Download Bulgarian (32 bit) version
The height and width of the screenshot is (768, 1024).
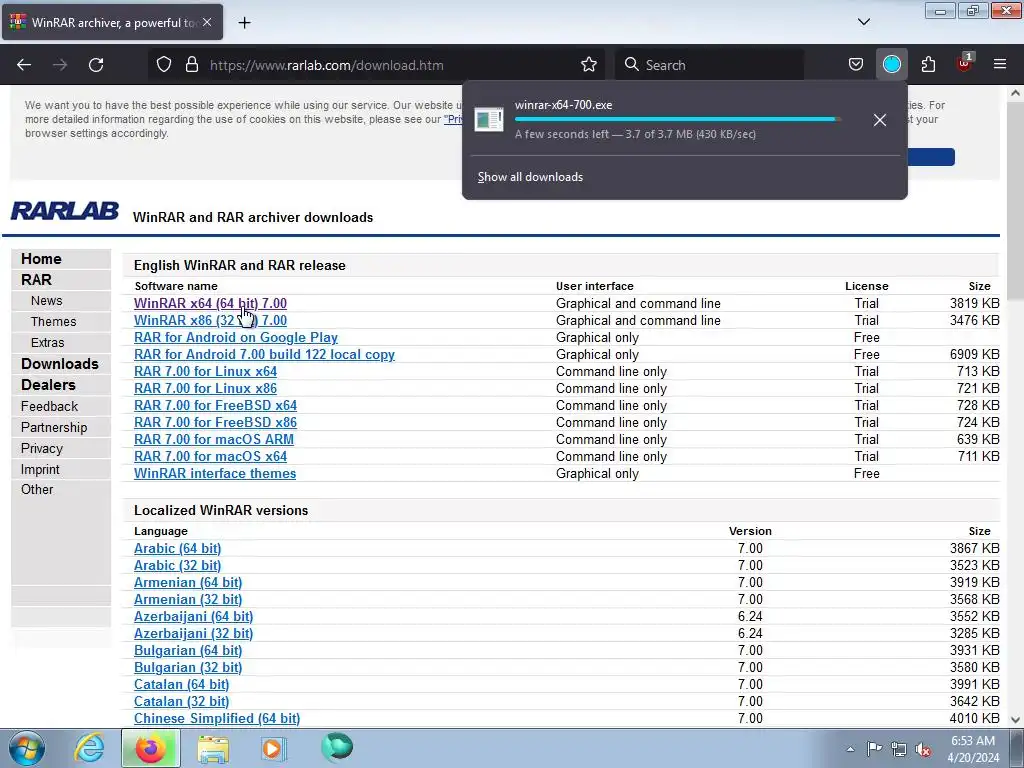pos(188,667)
